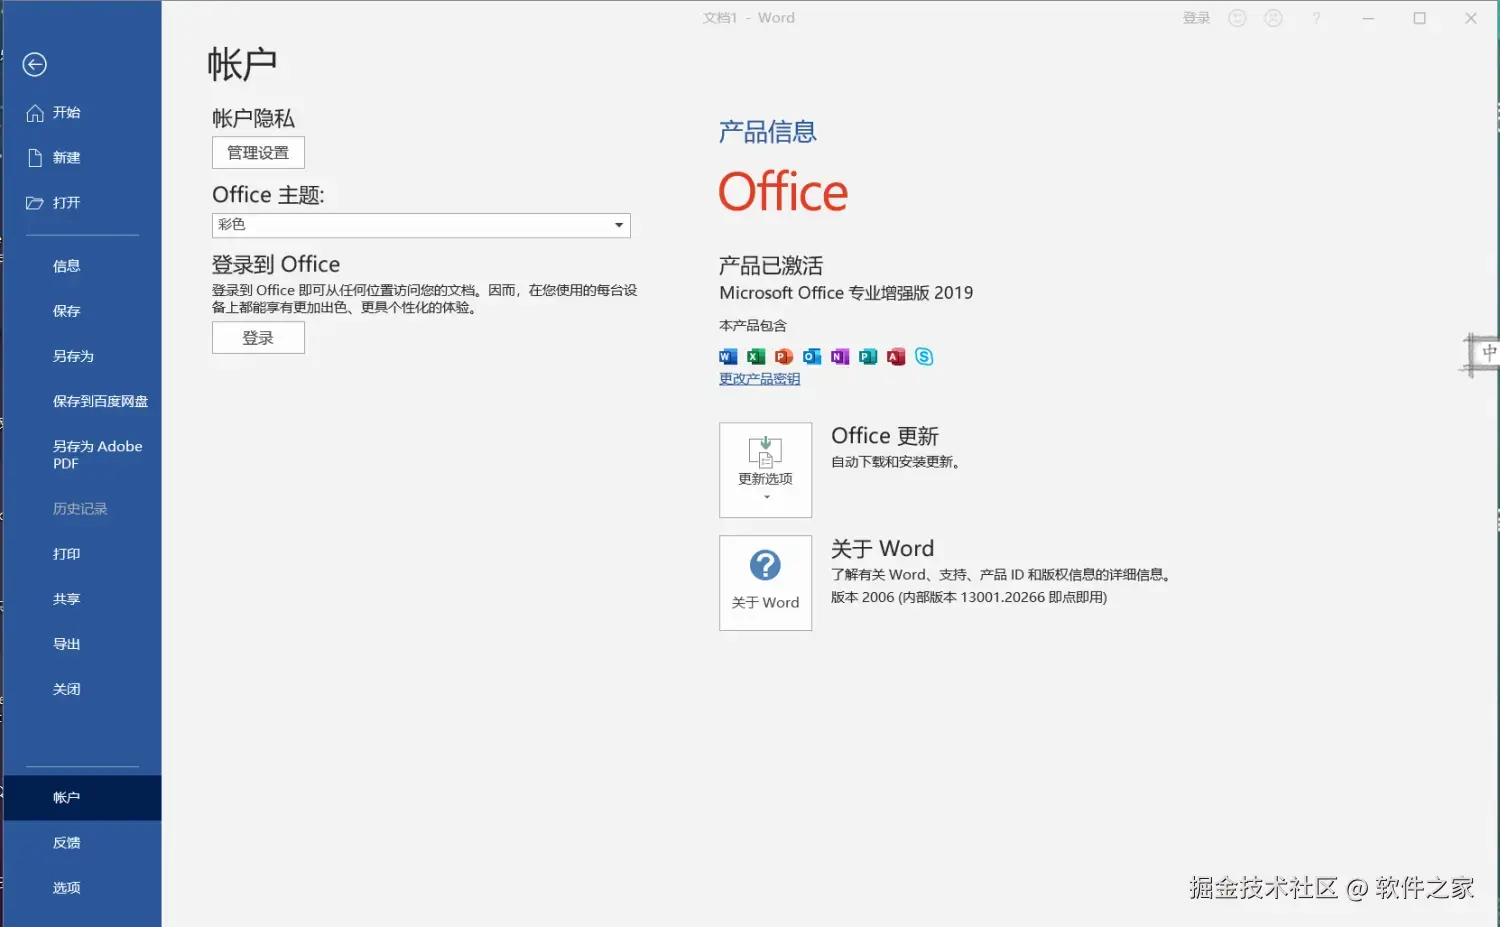Click the smiley face feedback icon in title bar

coord(1237,18)
